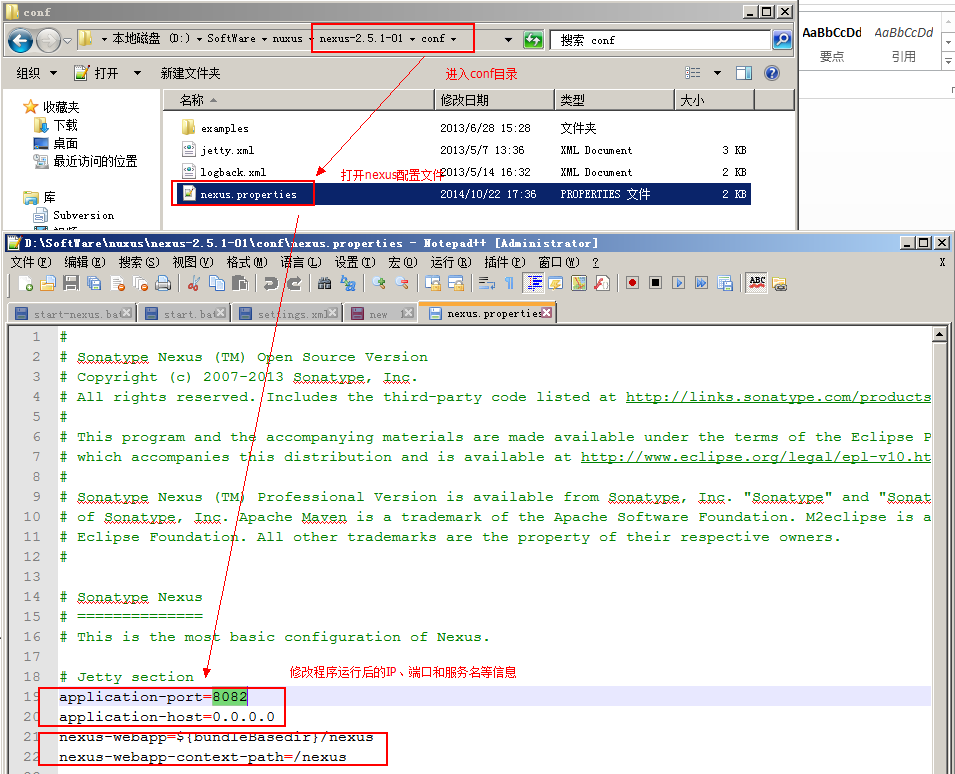
Task: Open Find with the binoculars icon
Action: click(x=325, y=283)
